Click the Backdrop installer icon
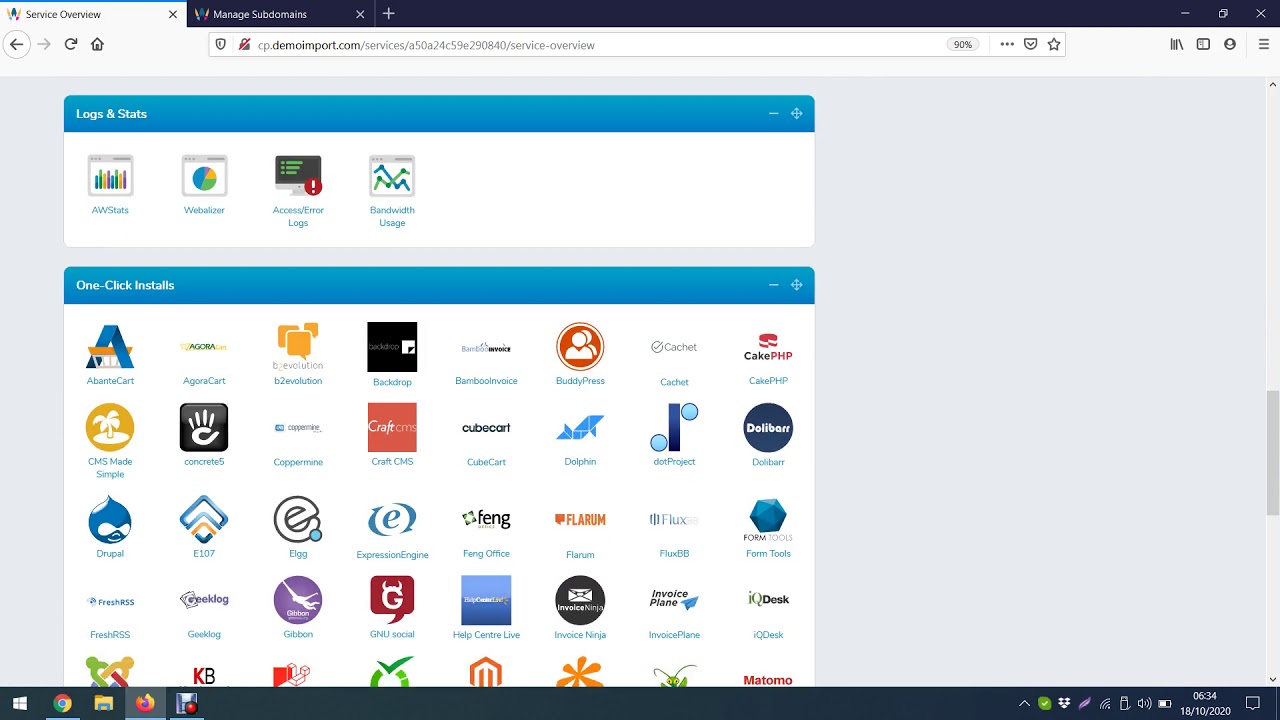 tap(392, 347)
